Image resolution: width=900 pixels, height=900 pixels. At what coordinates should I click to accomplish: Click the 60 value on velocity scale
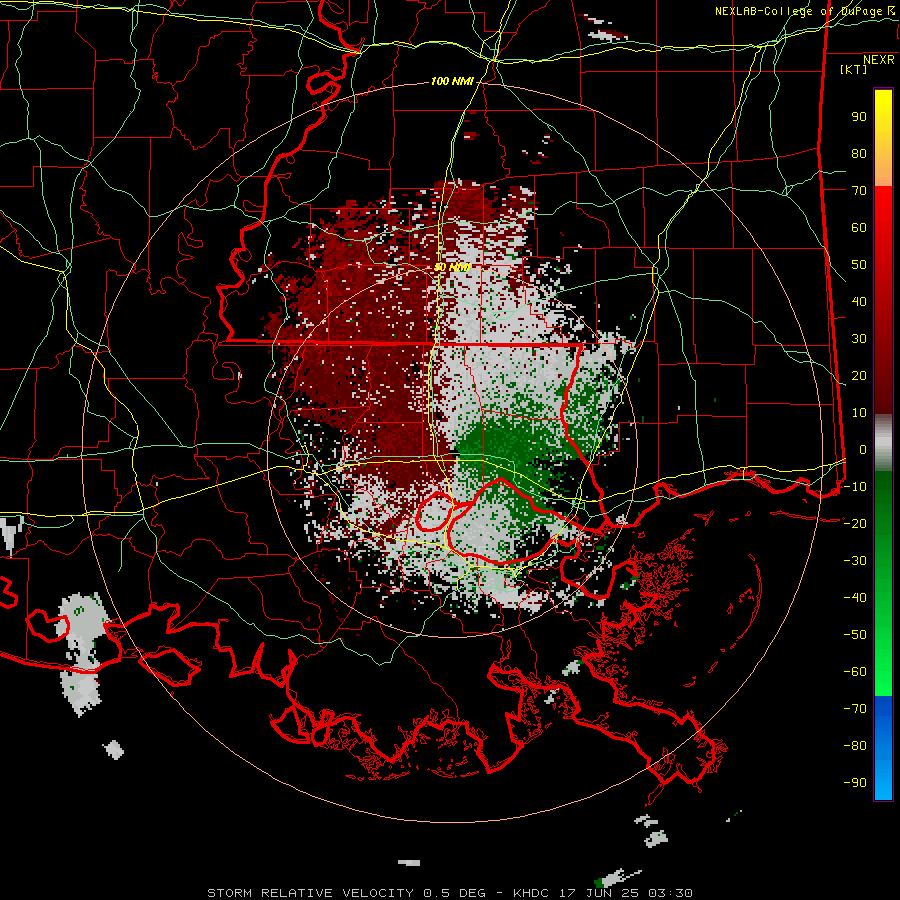(859, 227)
